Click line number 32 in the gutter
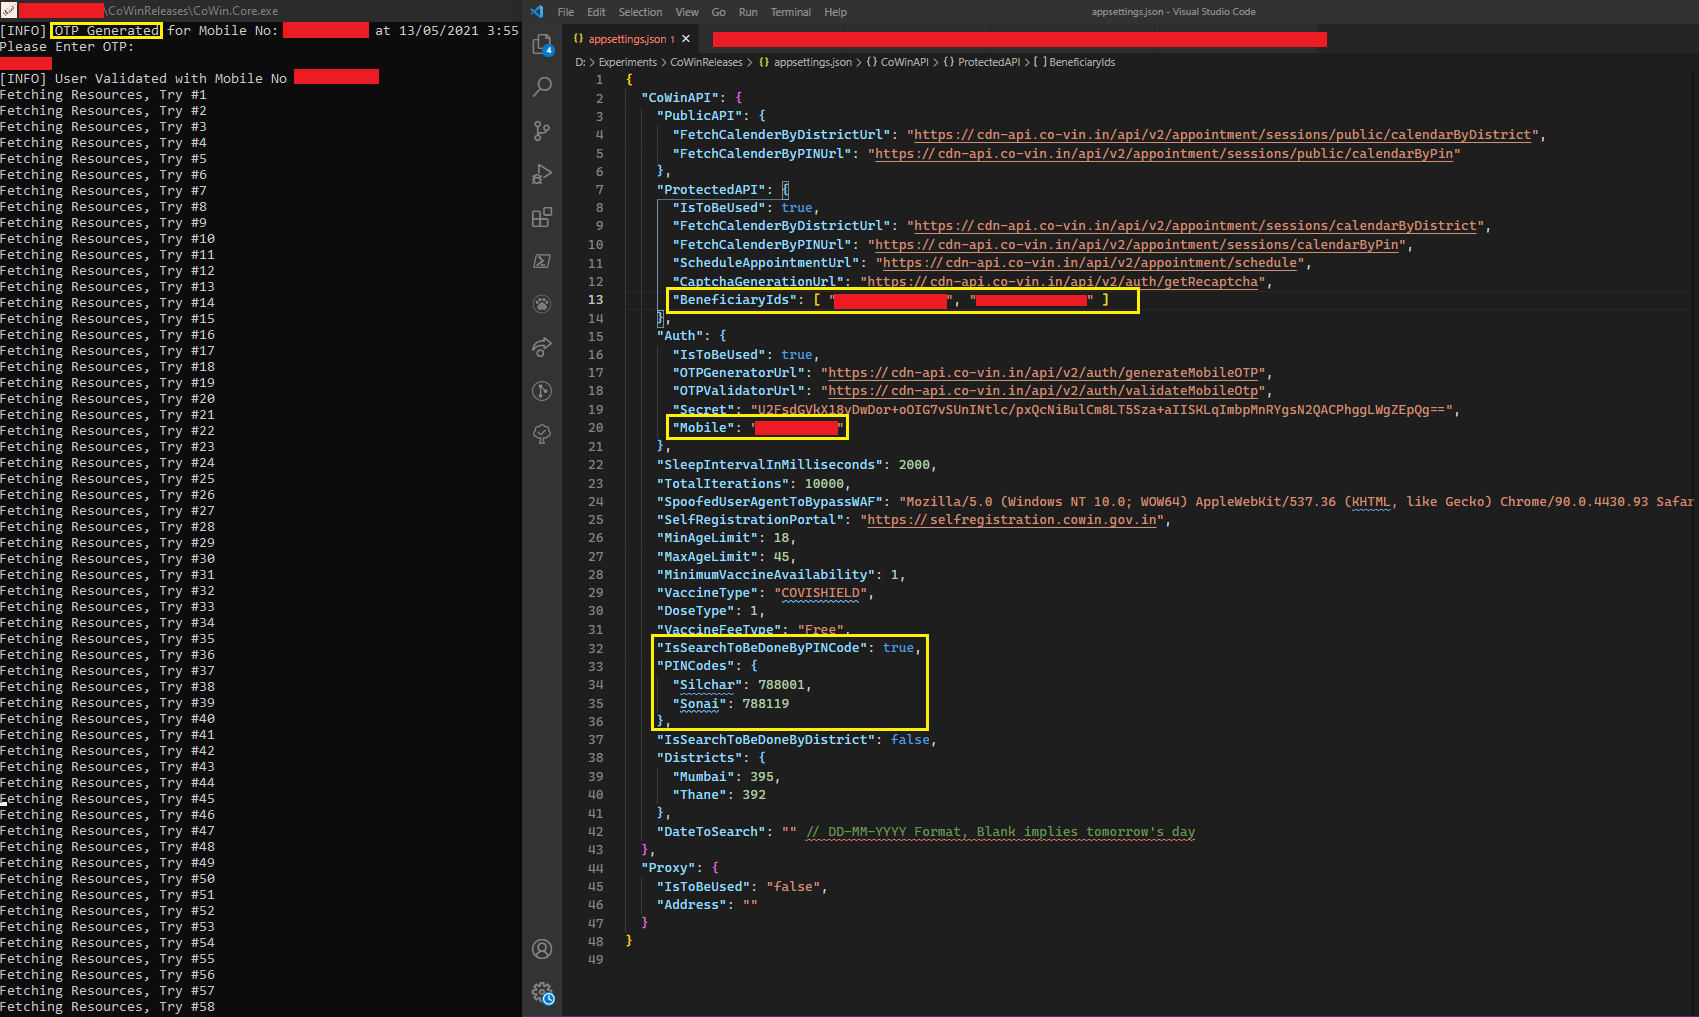 595,648
